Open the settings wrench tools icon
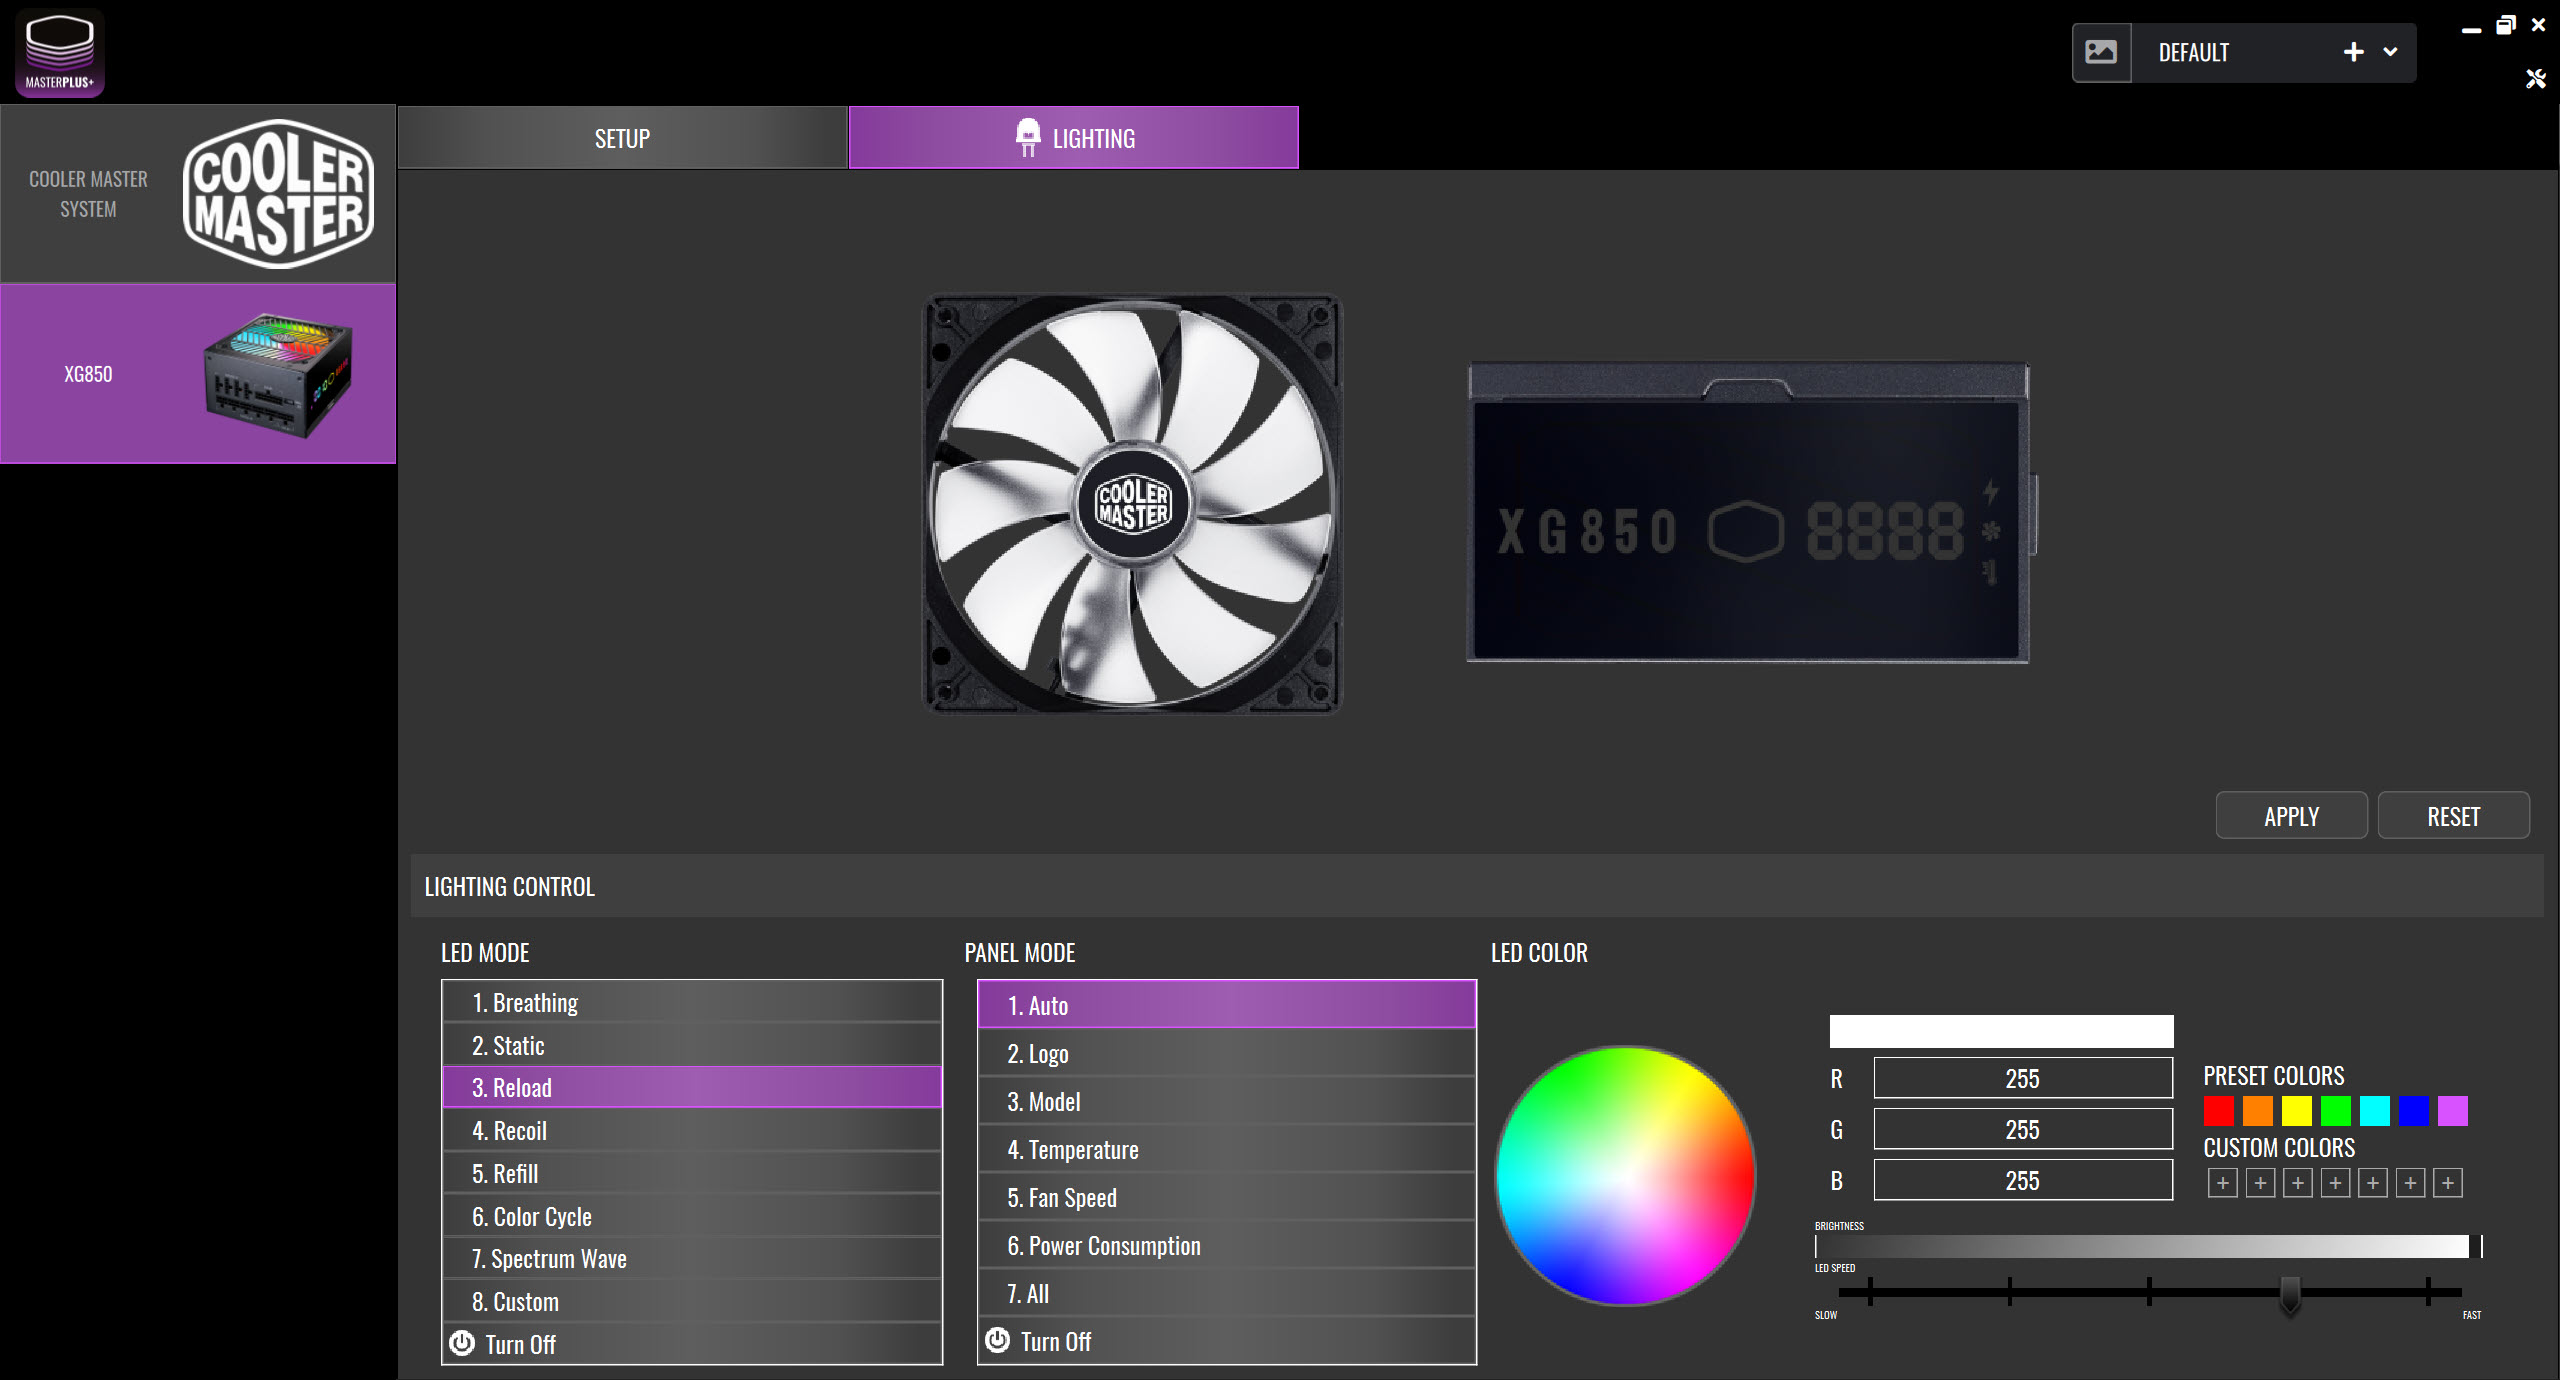The width and height of the screenshot is (2560, 1380). click(2535, 79)
